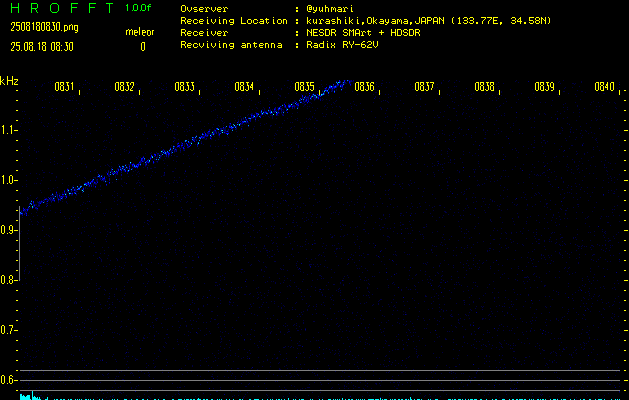Click the Ovserver field label
The width and height of the screenshot is (629, 400).
tap(204, 9)
